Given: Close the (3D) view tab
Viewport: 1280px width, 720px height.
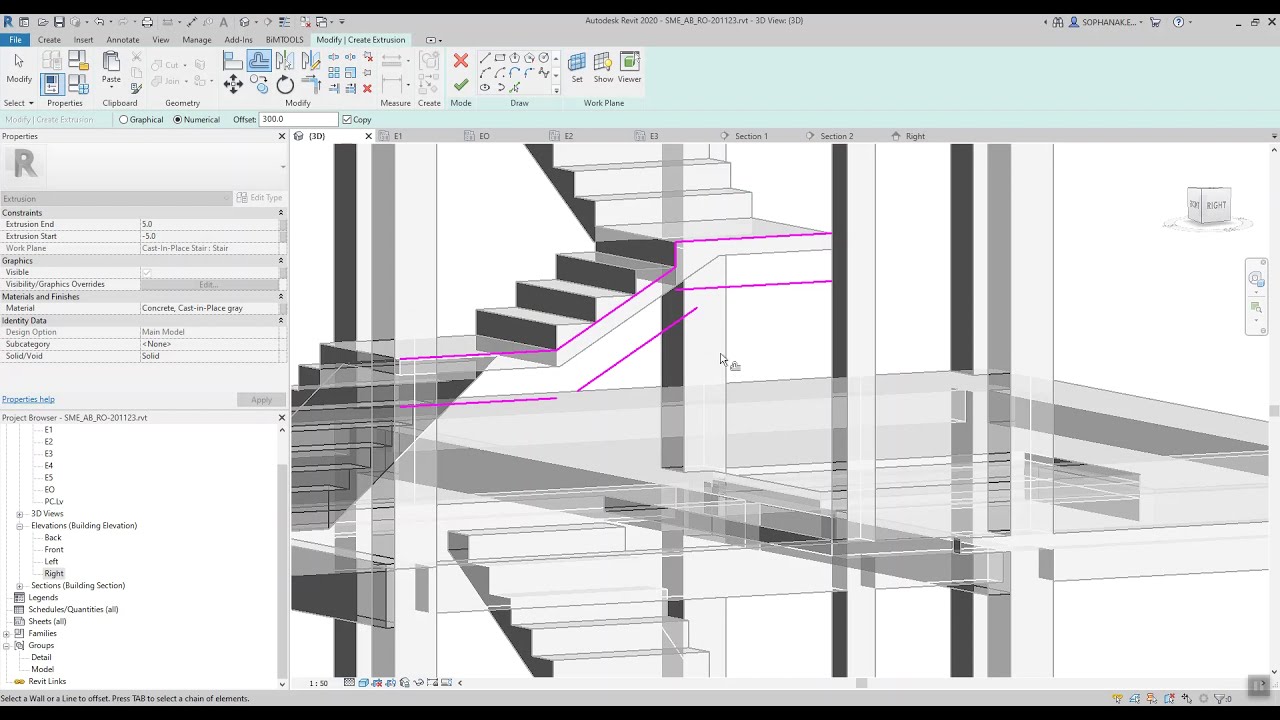Looking at the screenshot, I should point(368,136).
